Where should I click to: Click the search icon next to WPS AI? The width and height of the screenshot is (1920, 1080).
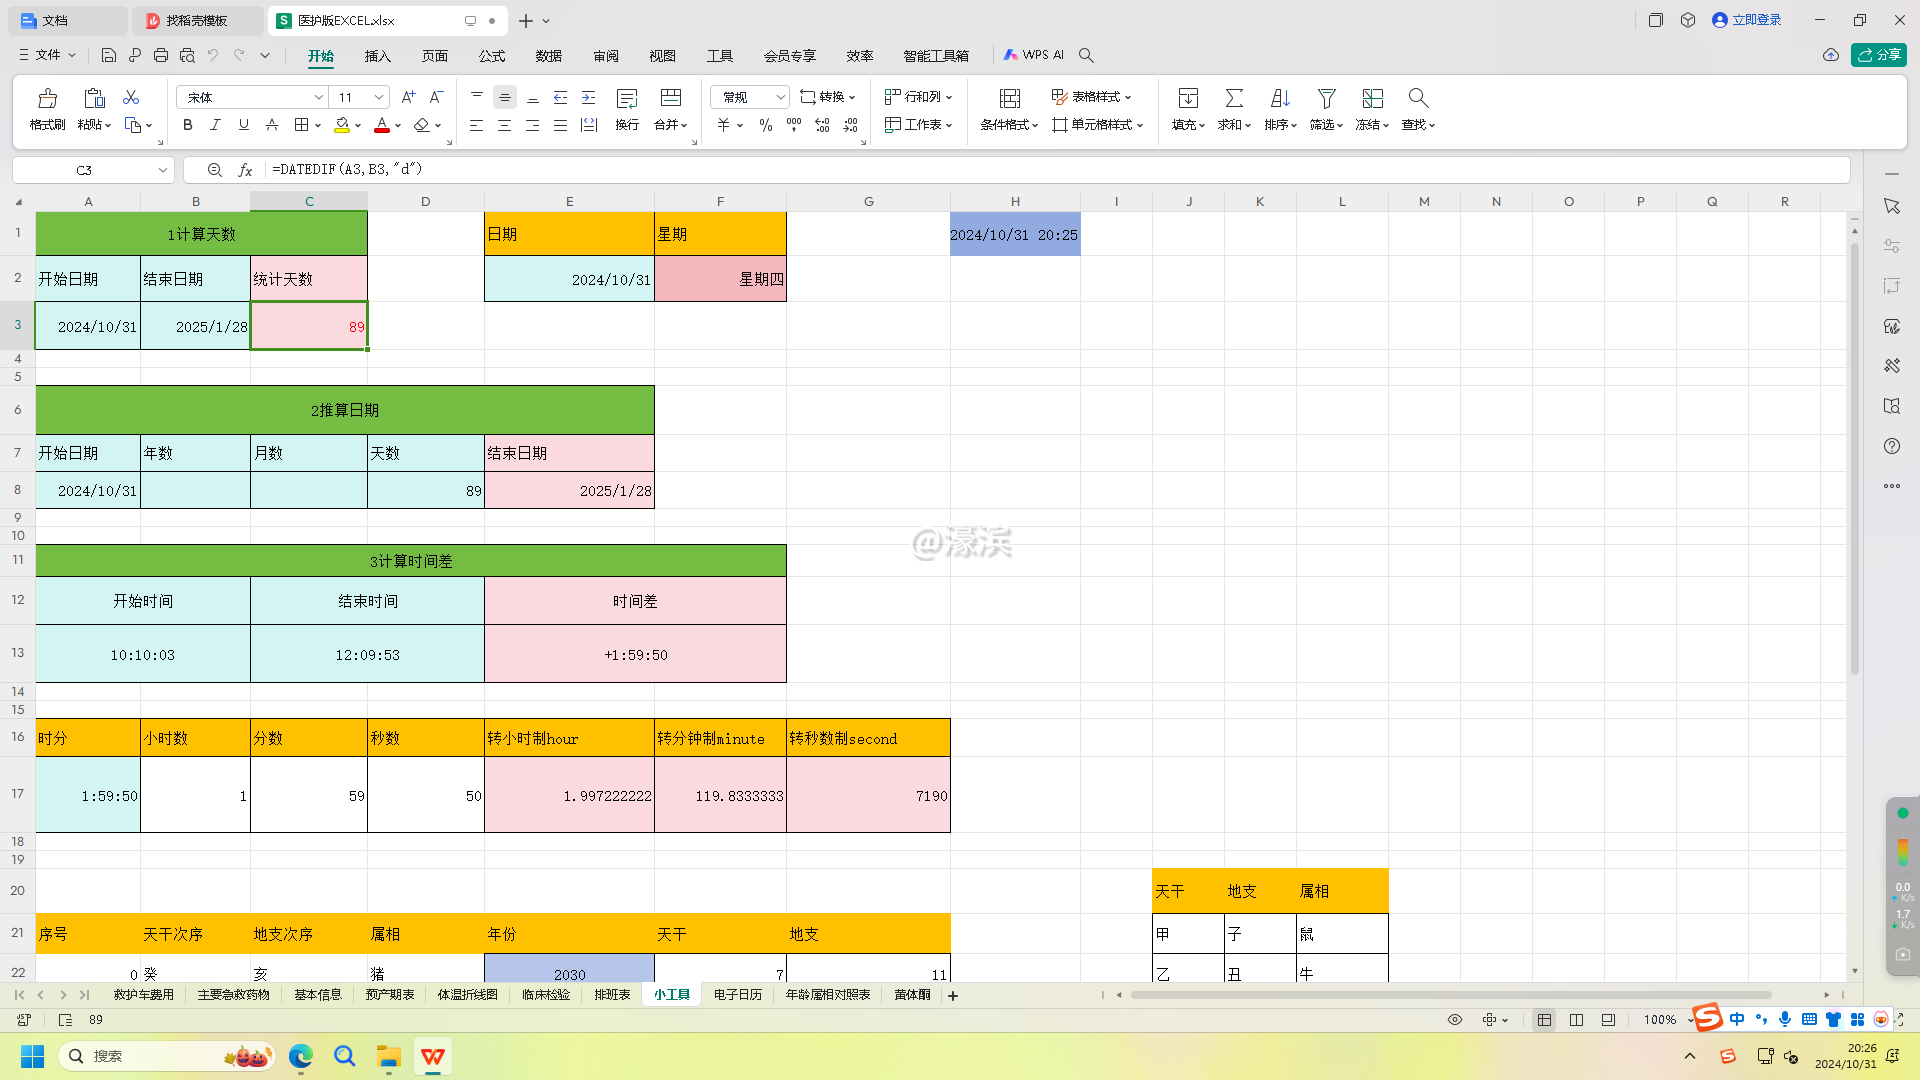(x=1086, y=55)
